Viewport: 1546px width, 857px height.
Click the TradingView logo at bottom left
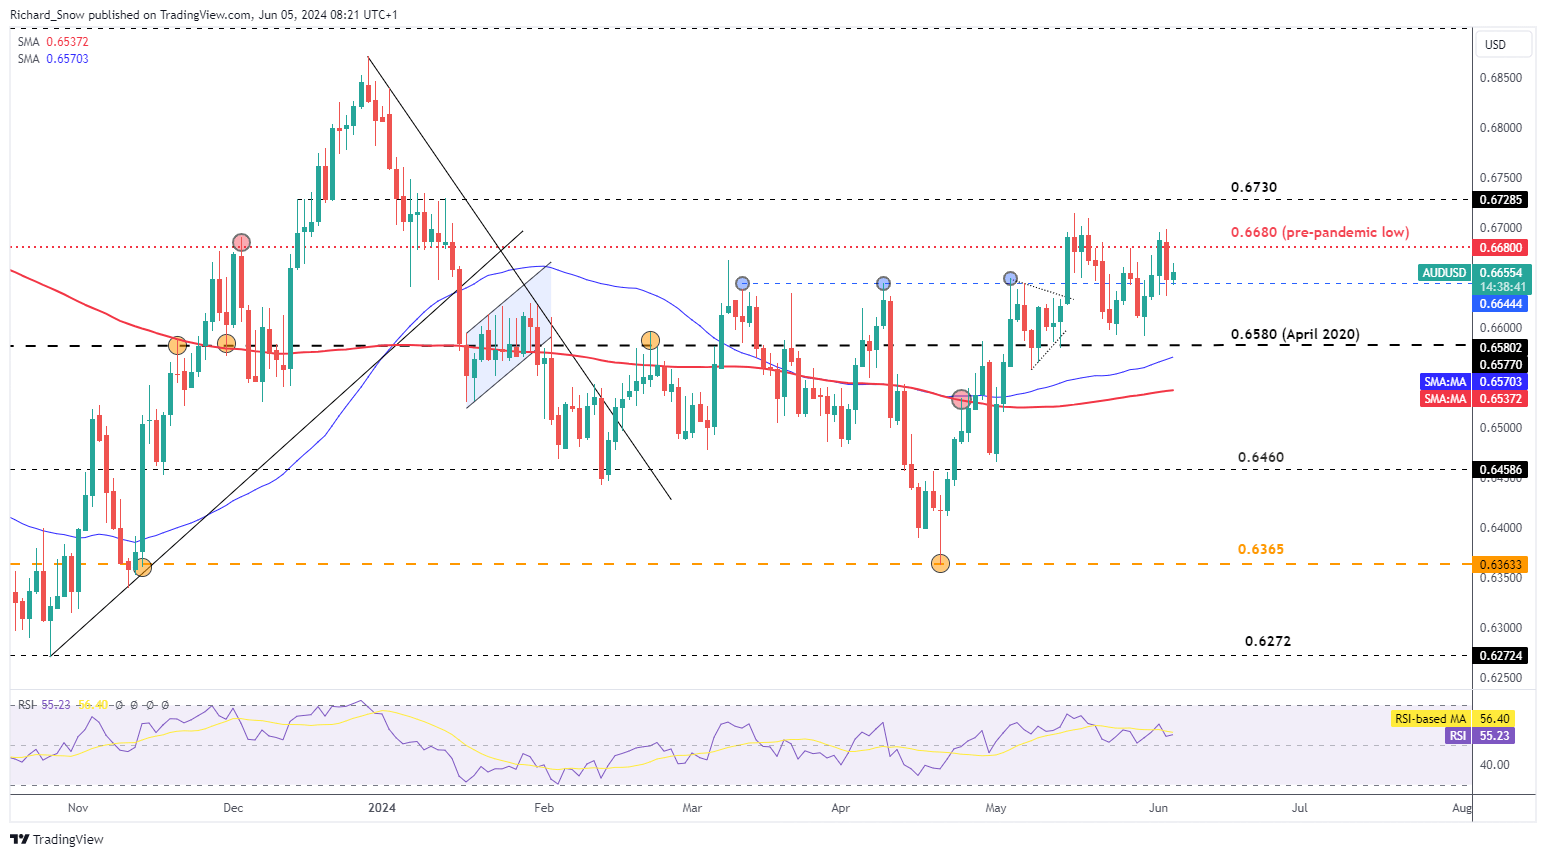tap(57, 839)
